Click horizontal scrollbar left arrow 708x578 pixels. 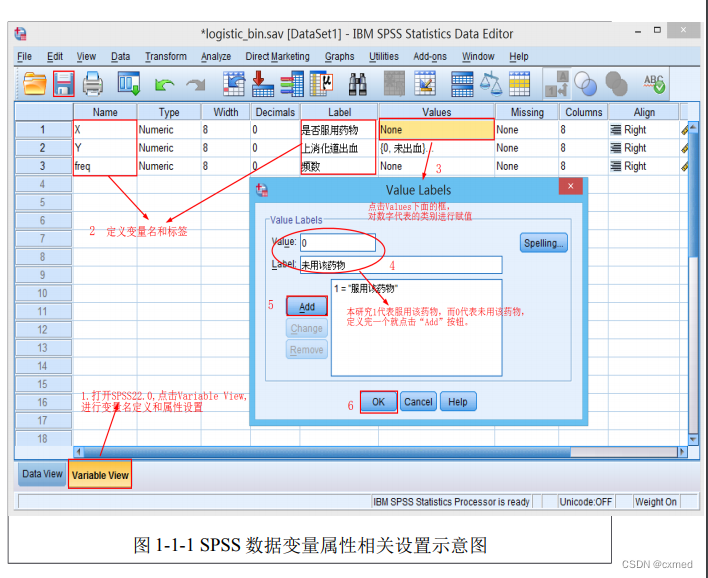[x=79, y=452]
